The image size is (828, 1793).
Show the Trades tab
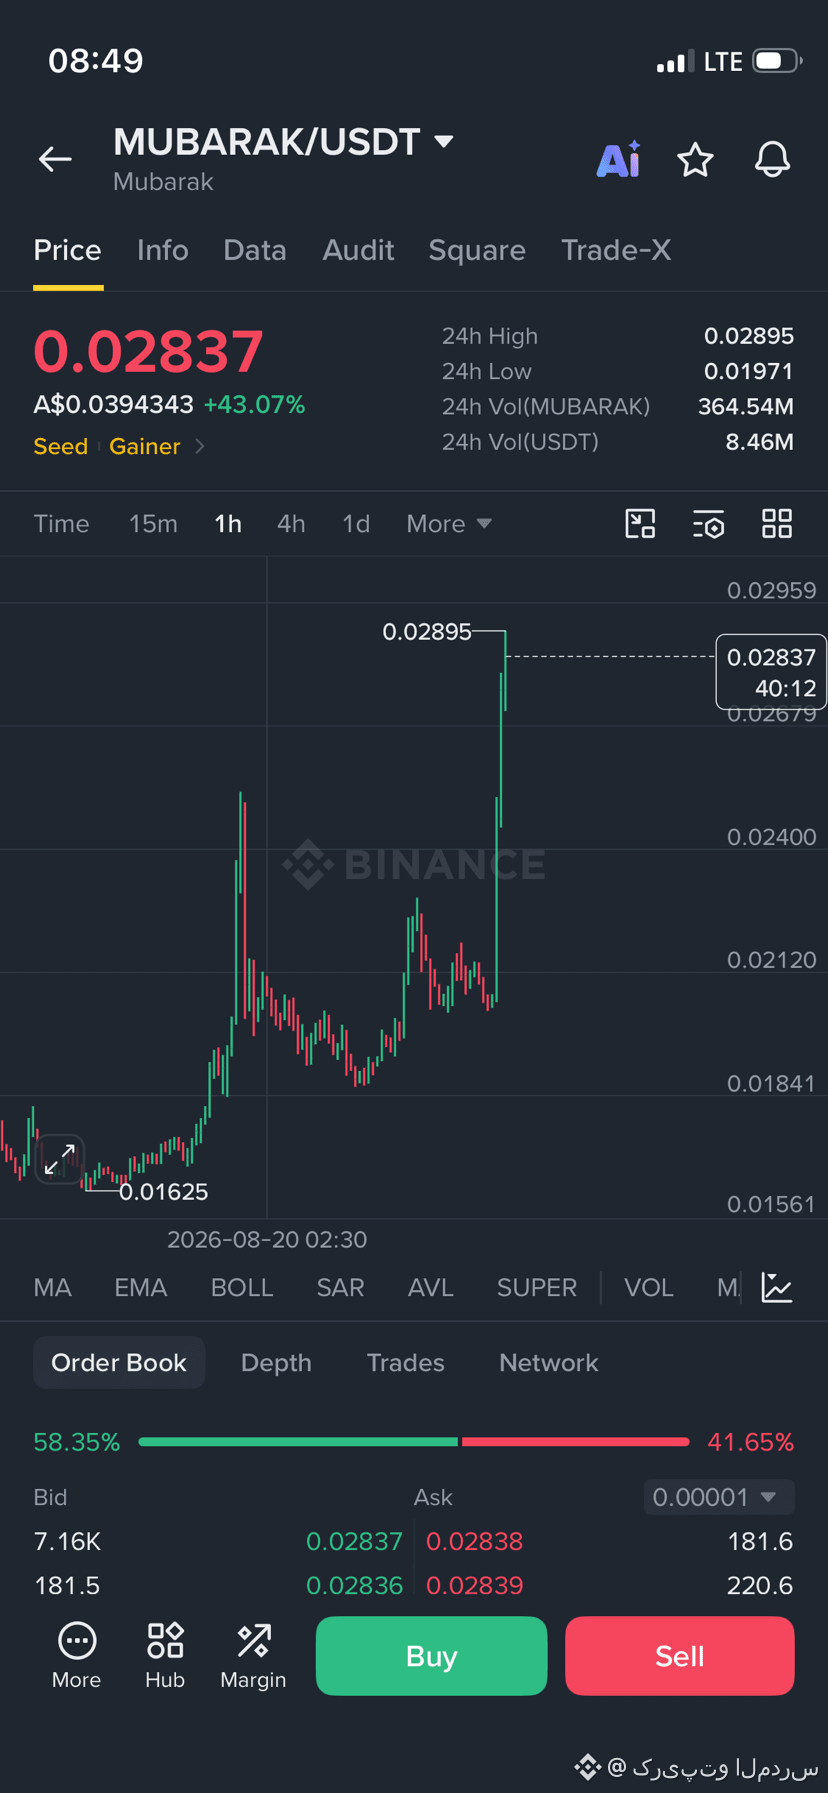click(x=405, y=1363)
